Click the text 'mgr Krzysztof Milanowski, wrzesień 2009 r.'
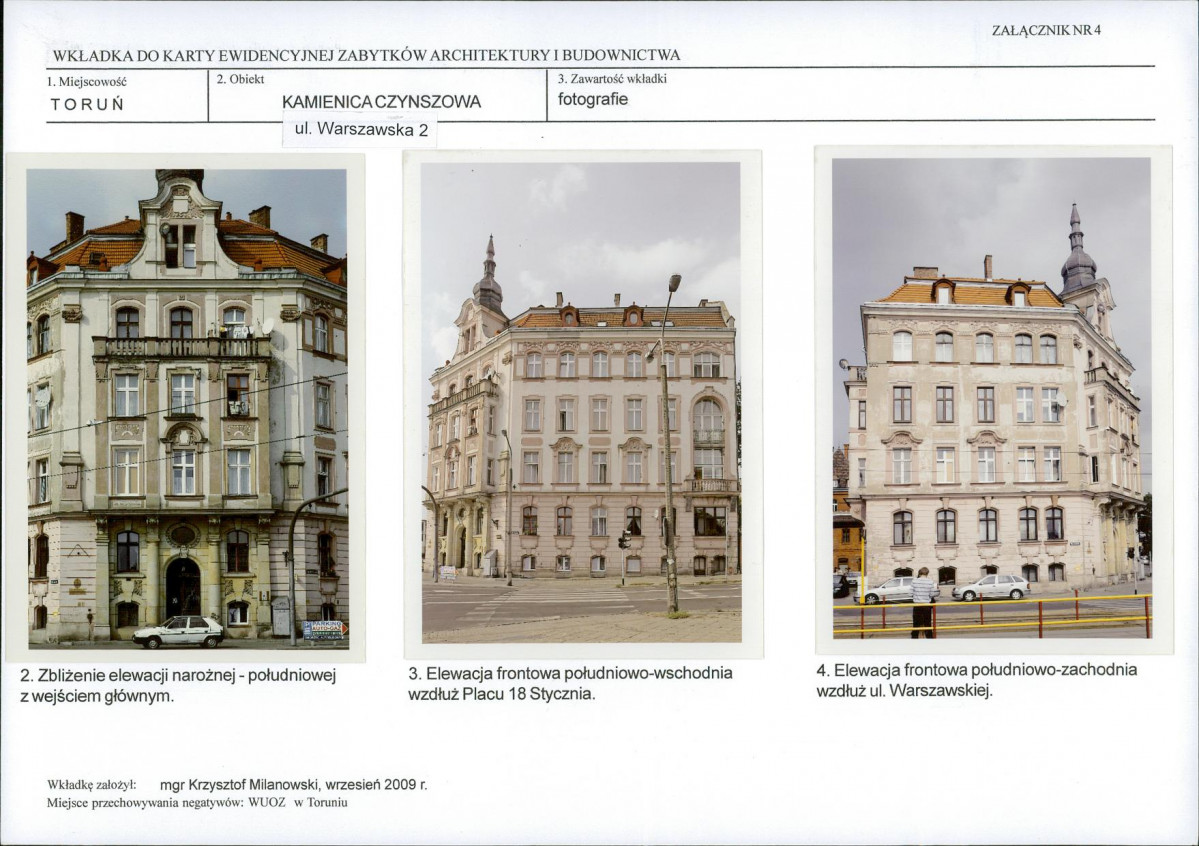Image resolution: width=1199 pixels, height=846 pixels. pyautogui.click(x=294, y=785)
